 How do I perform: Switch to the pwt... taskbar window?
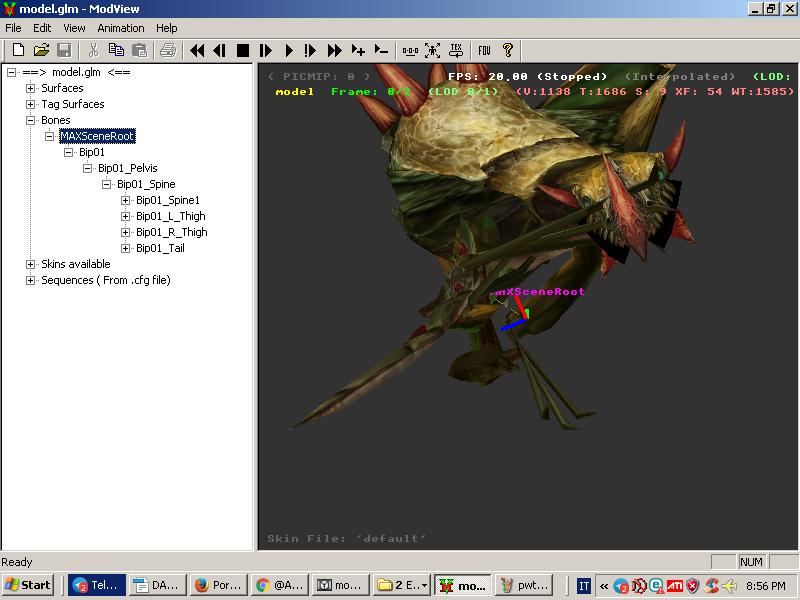[x=524, y=585]
